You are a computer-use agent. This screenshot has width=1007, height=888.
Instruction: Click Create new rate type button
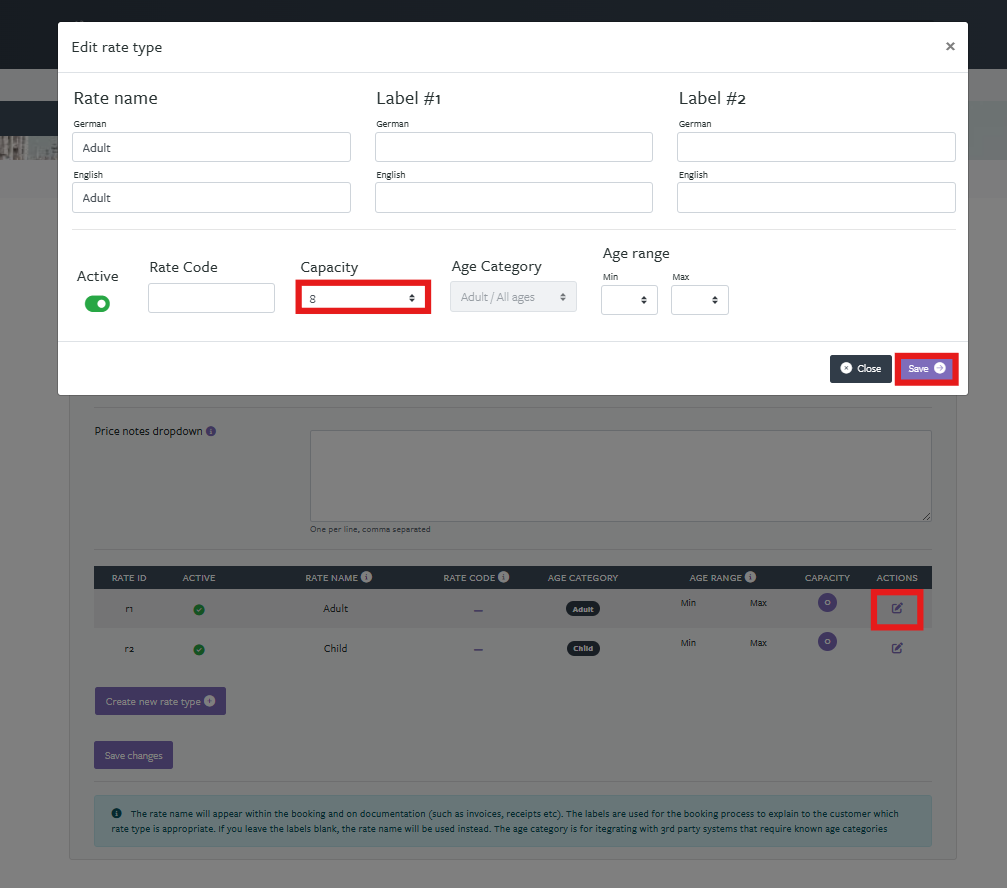(160, 701)
